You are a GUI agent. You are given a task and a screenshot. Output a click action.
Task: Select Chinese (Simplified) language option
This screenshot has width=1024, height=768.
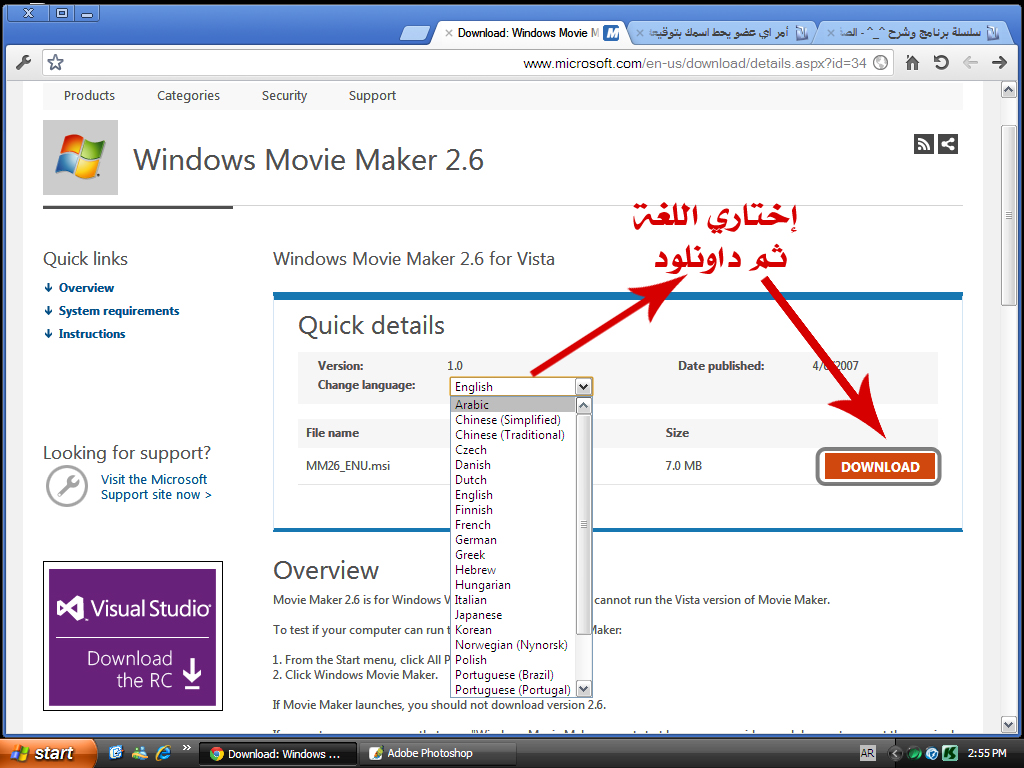pyautogui.click(x=513, y=420)
